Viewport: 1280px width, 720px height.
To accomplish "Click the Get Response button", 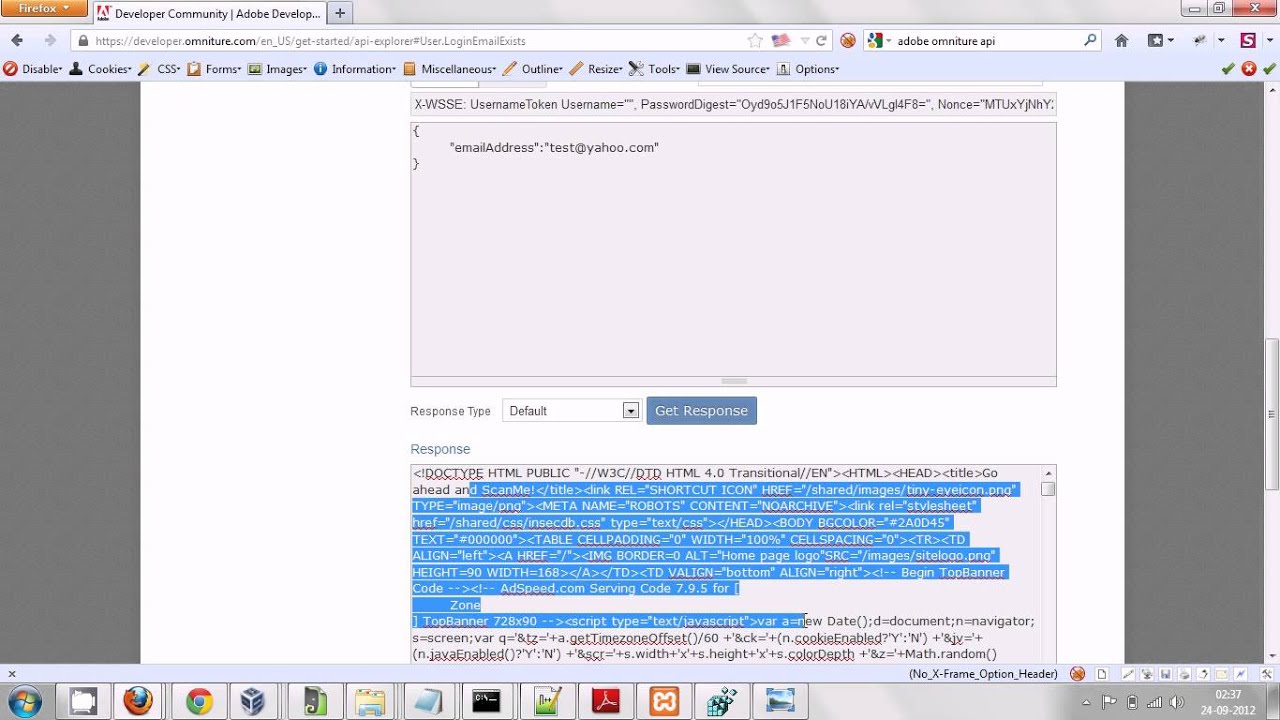I will pos(701,411).
